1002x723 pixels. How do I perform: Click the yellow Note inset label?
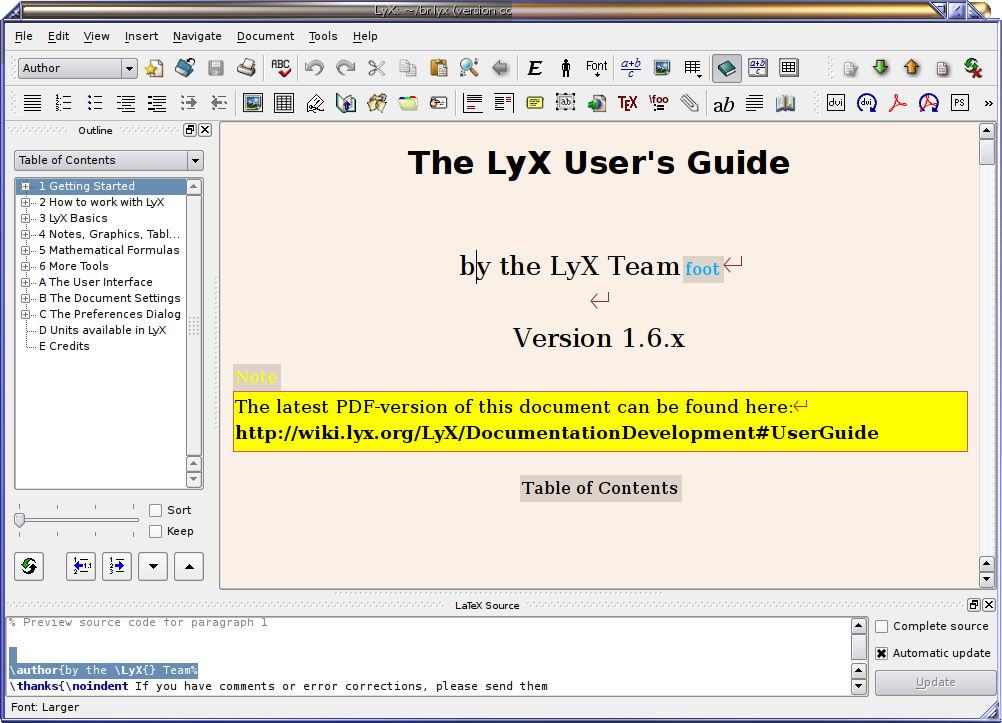click(256, 377)
